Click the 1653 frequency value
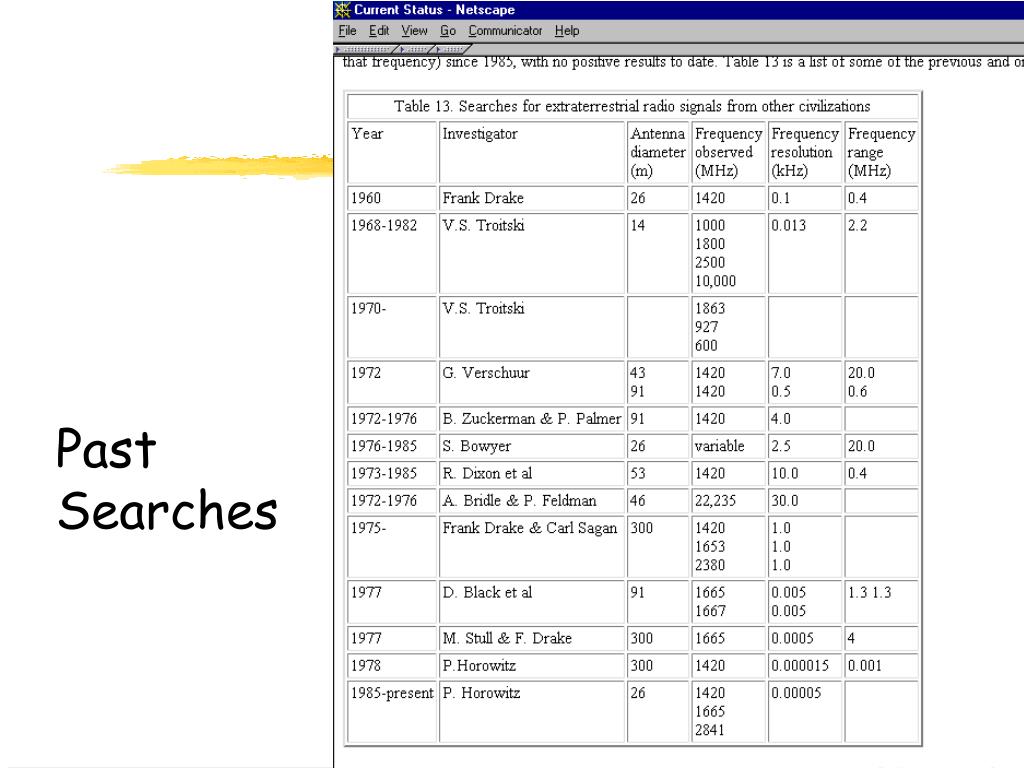The width and height of the screenshot is (1024, 768). coord(710,547)
